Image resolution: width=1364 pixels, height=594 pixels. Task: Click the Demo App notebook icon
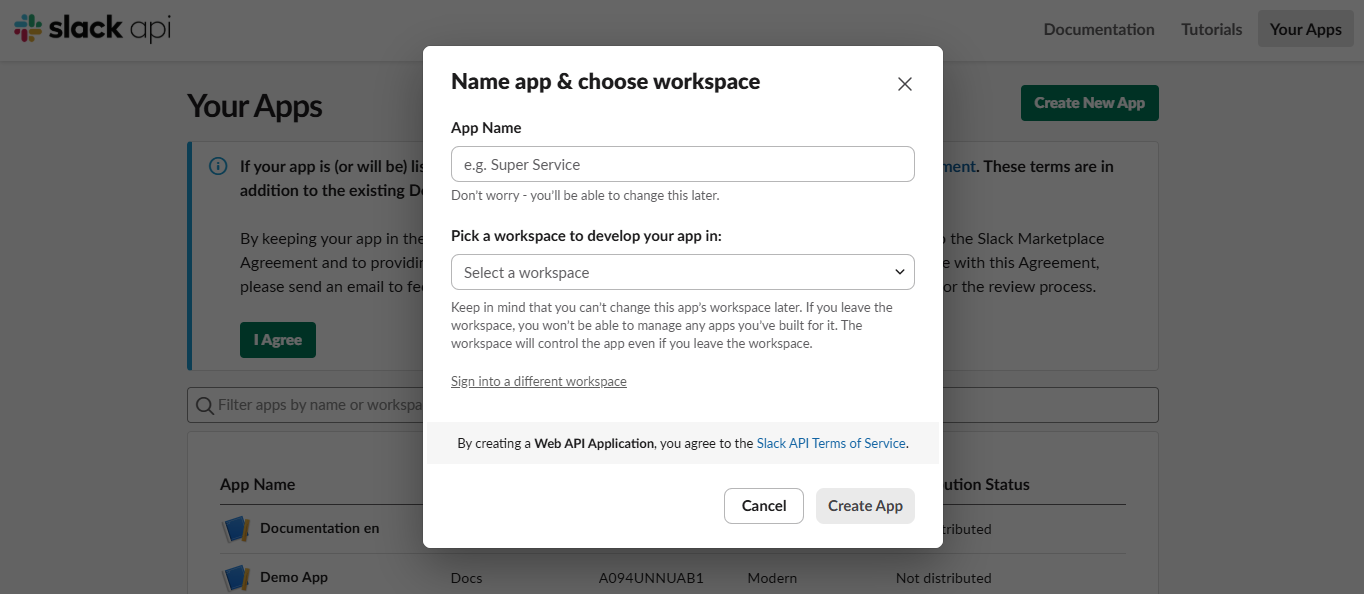click(x=236, y=577)
